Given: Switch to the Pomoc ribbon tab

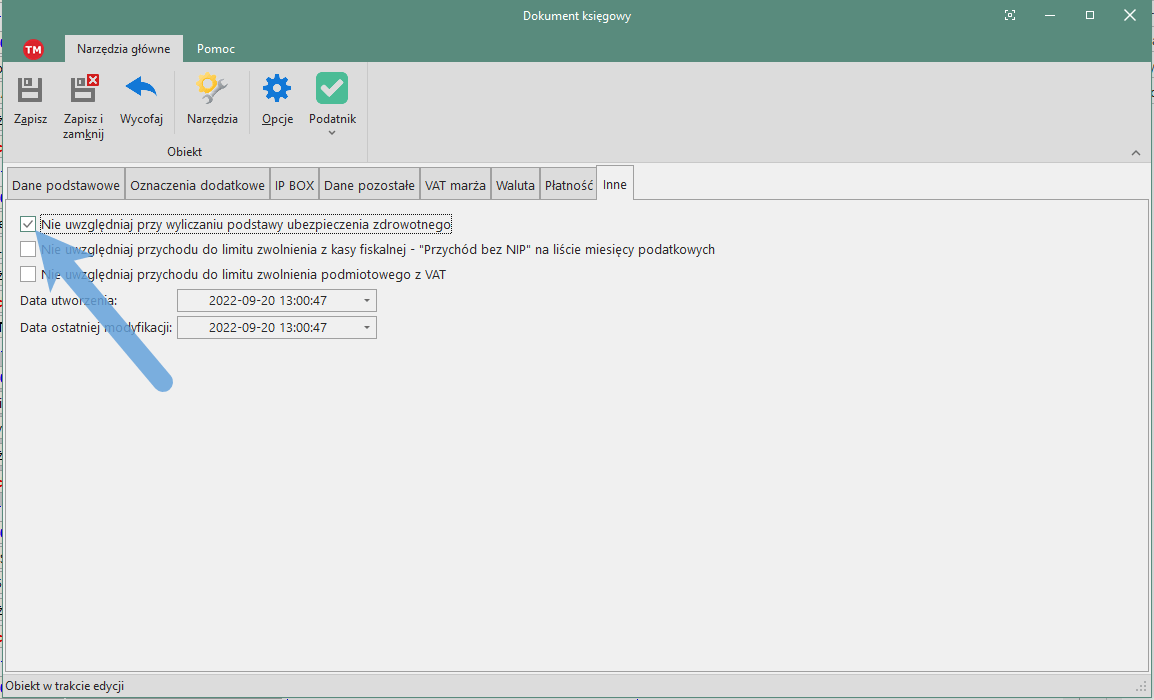Looking at the screenshot, I should pyautogui.click(x=216, y=49).
